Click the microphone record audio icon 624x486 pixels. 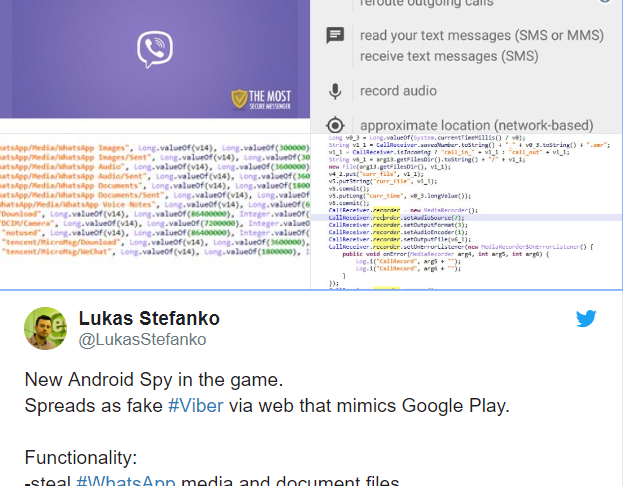pyautogui.click(x=335, y=91)
